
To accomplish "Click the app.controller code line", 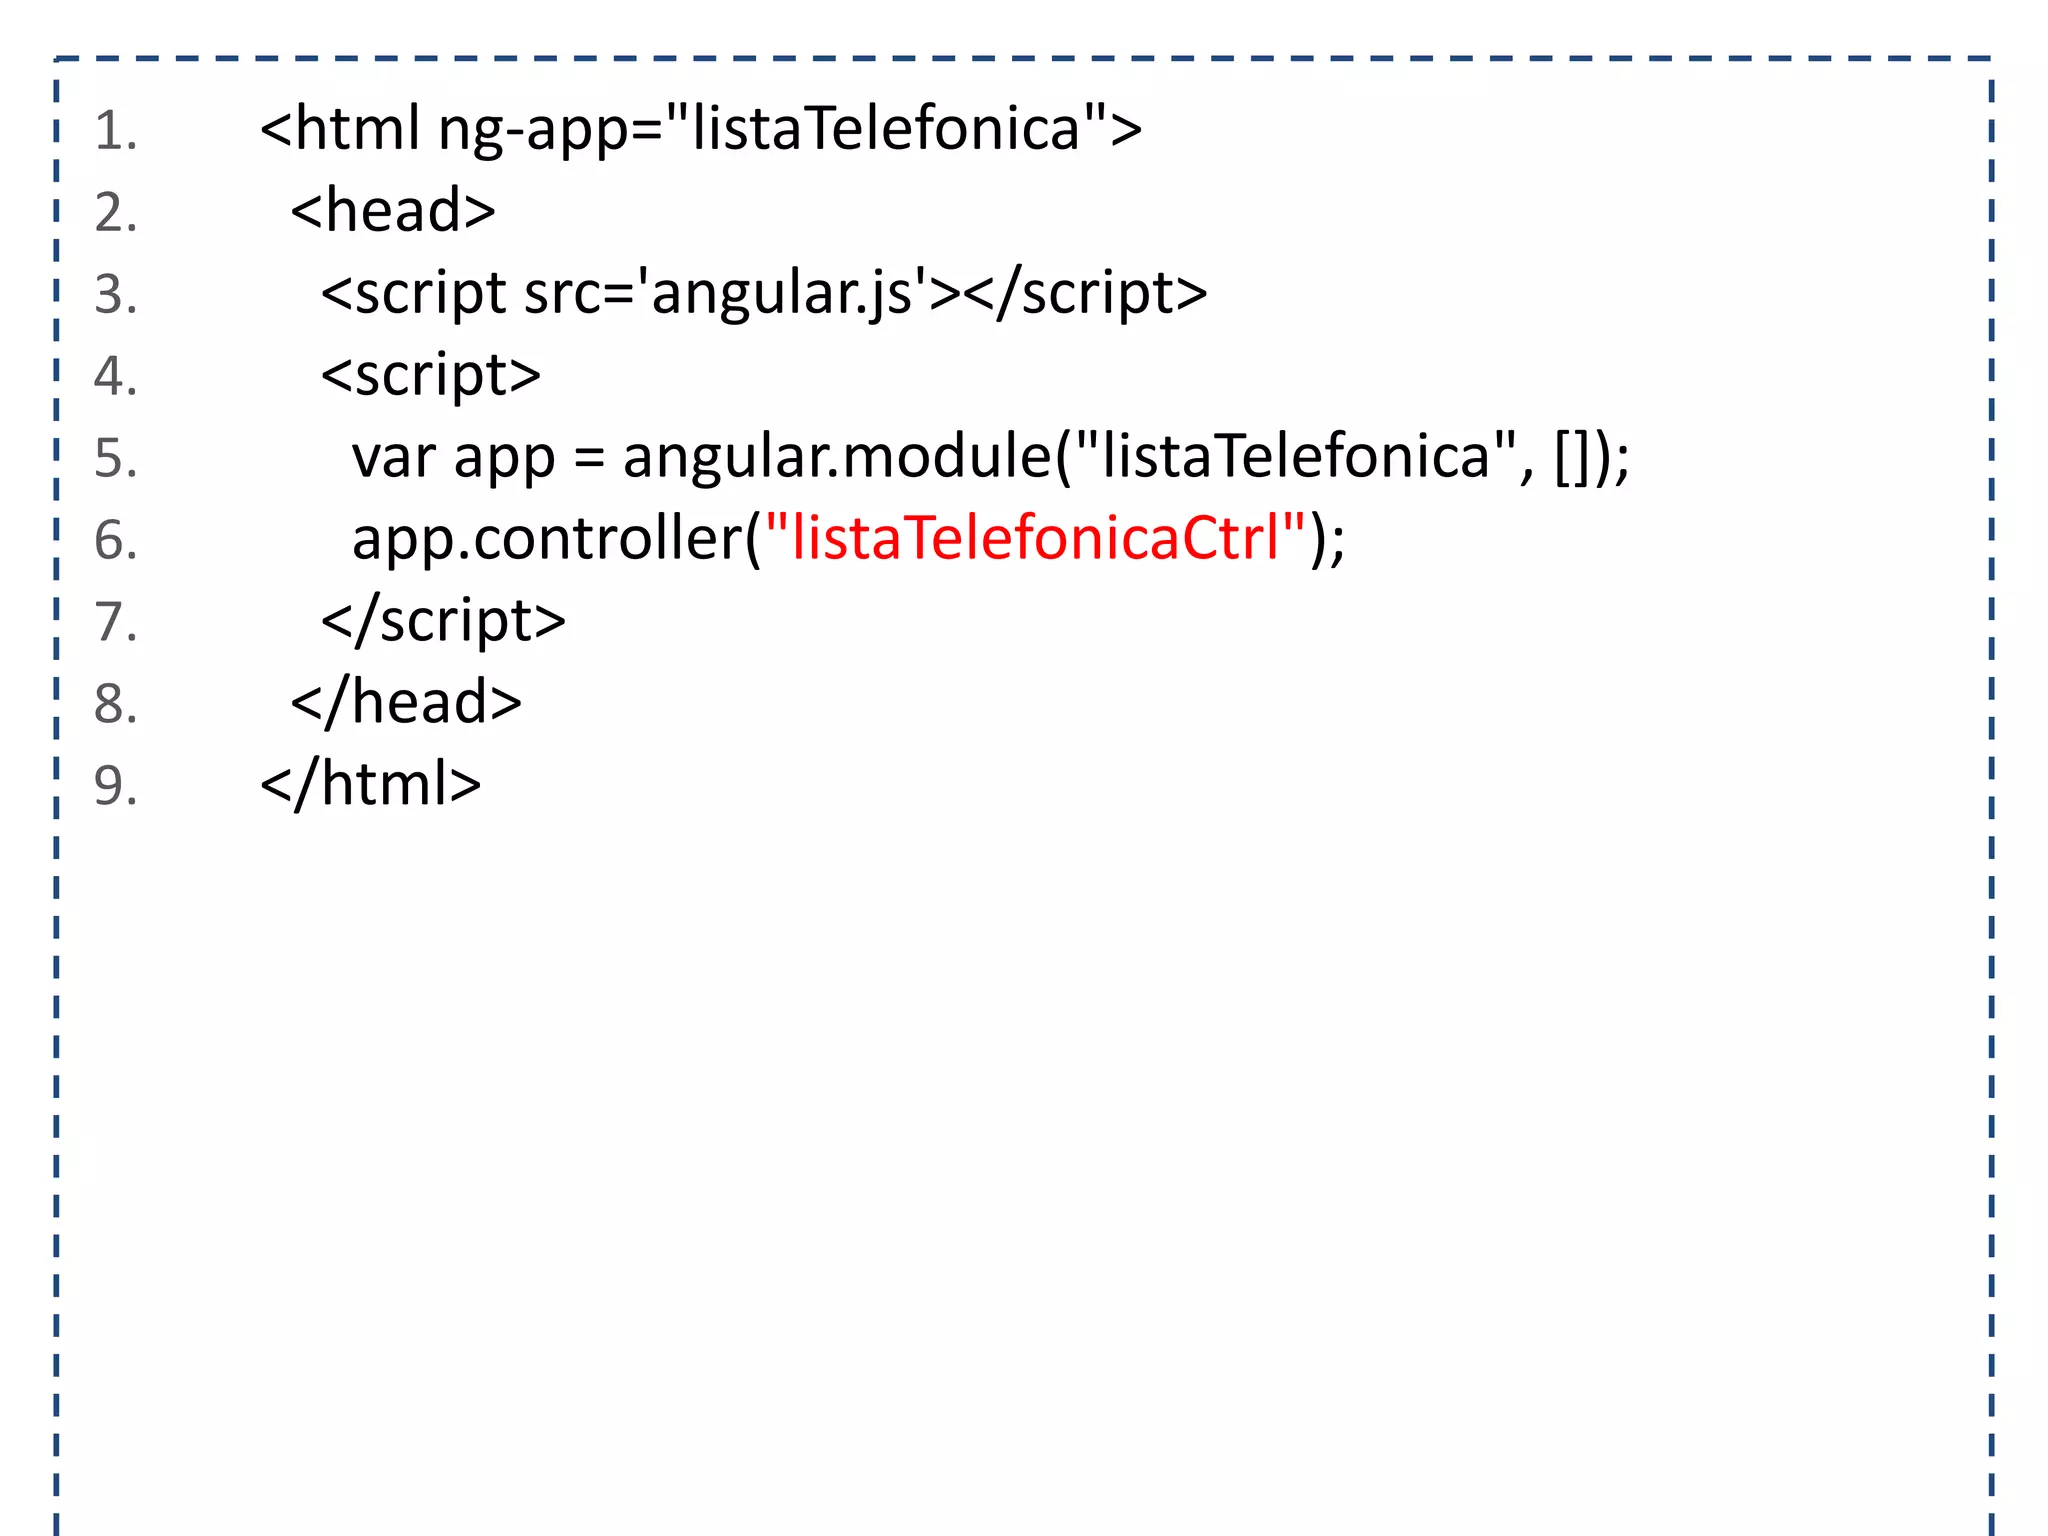I will 849,540.
